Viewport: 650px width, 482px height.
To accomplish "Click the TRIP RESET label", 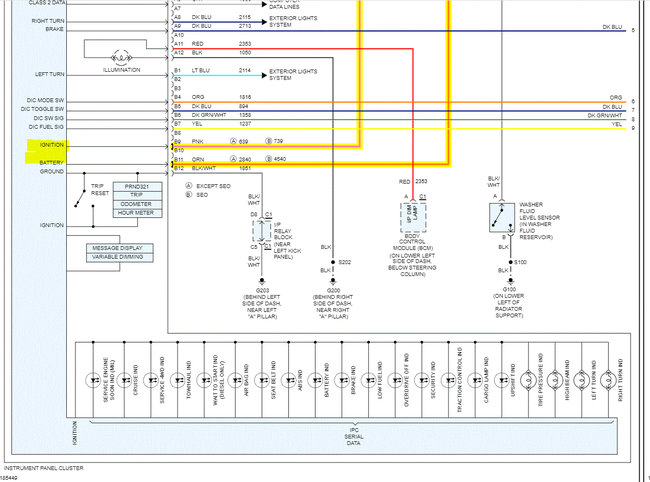I will point(100,190).
